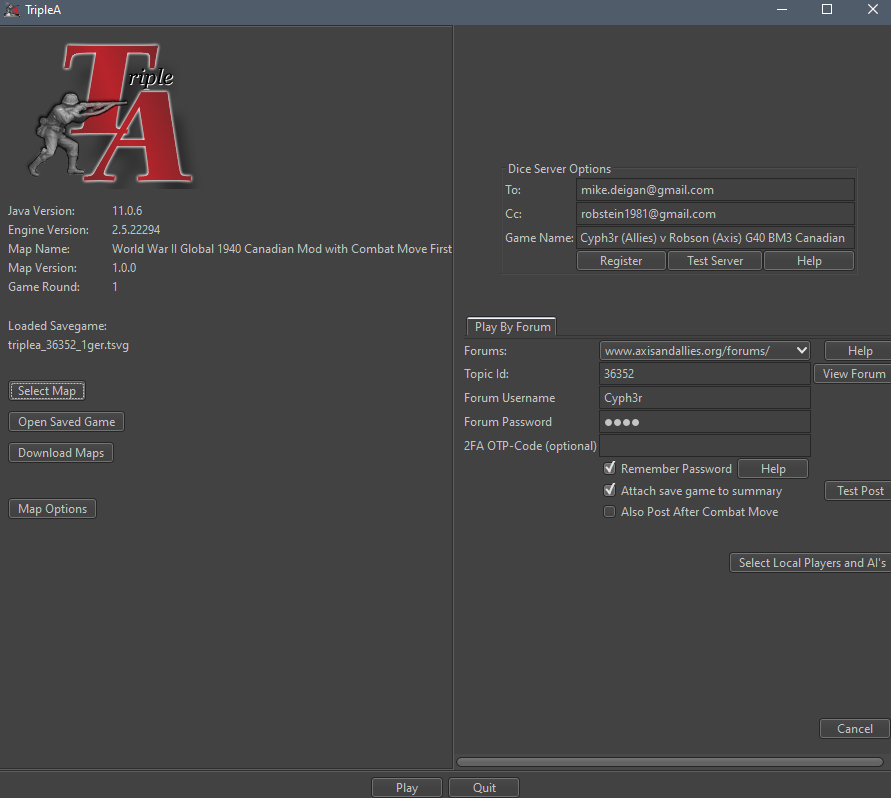
Task: Send a Test Post
Action: [859, 491]
